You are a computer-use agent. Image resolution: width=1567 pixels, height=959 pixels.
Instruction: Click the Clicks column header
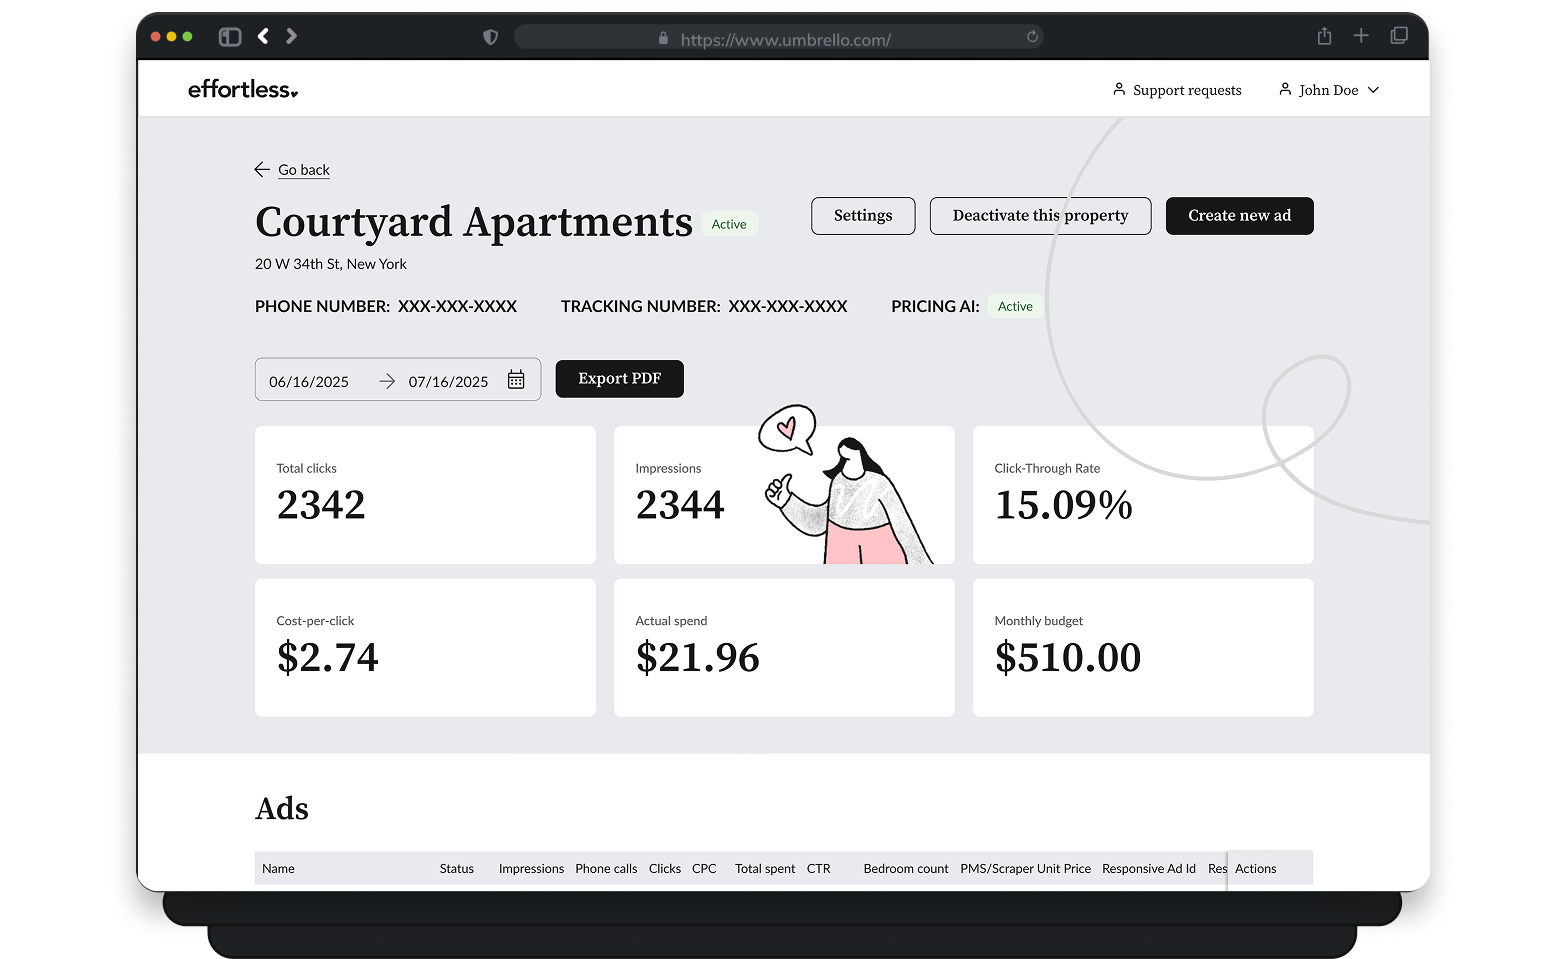665,869
